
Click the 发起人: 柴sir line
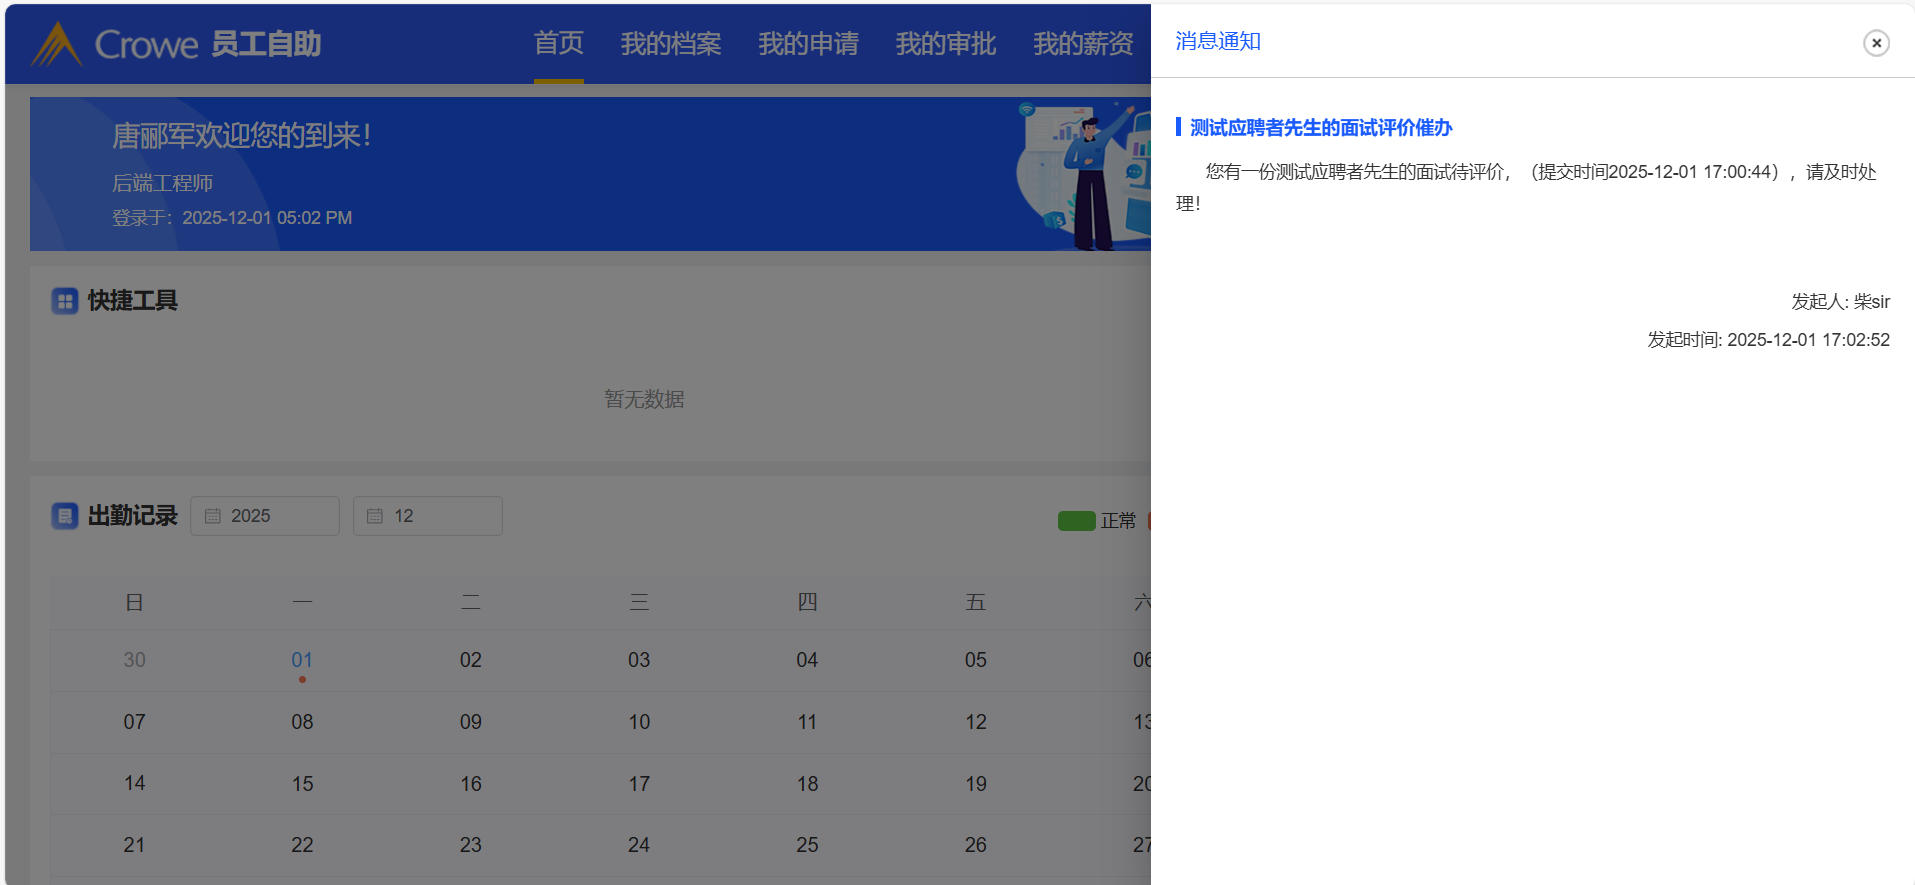coord(1840,301)
